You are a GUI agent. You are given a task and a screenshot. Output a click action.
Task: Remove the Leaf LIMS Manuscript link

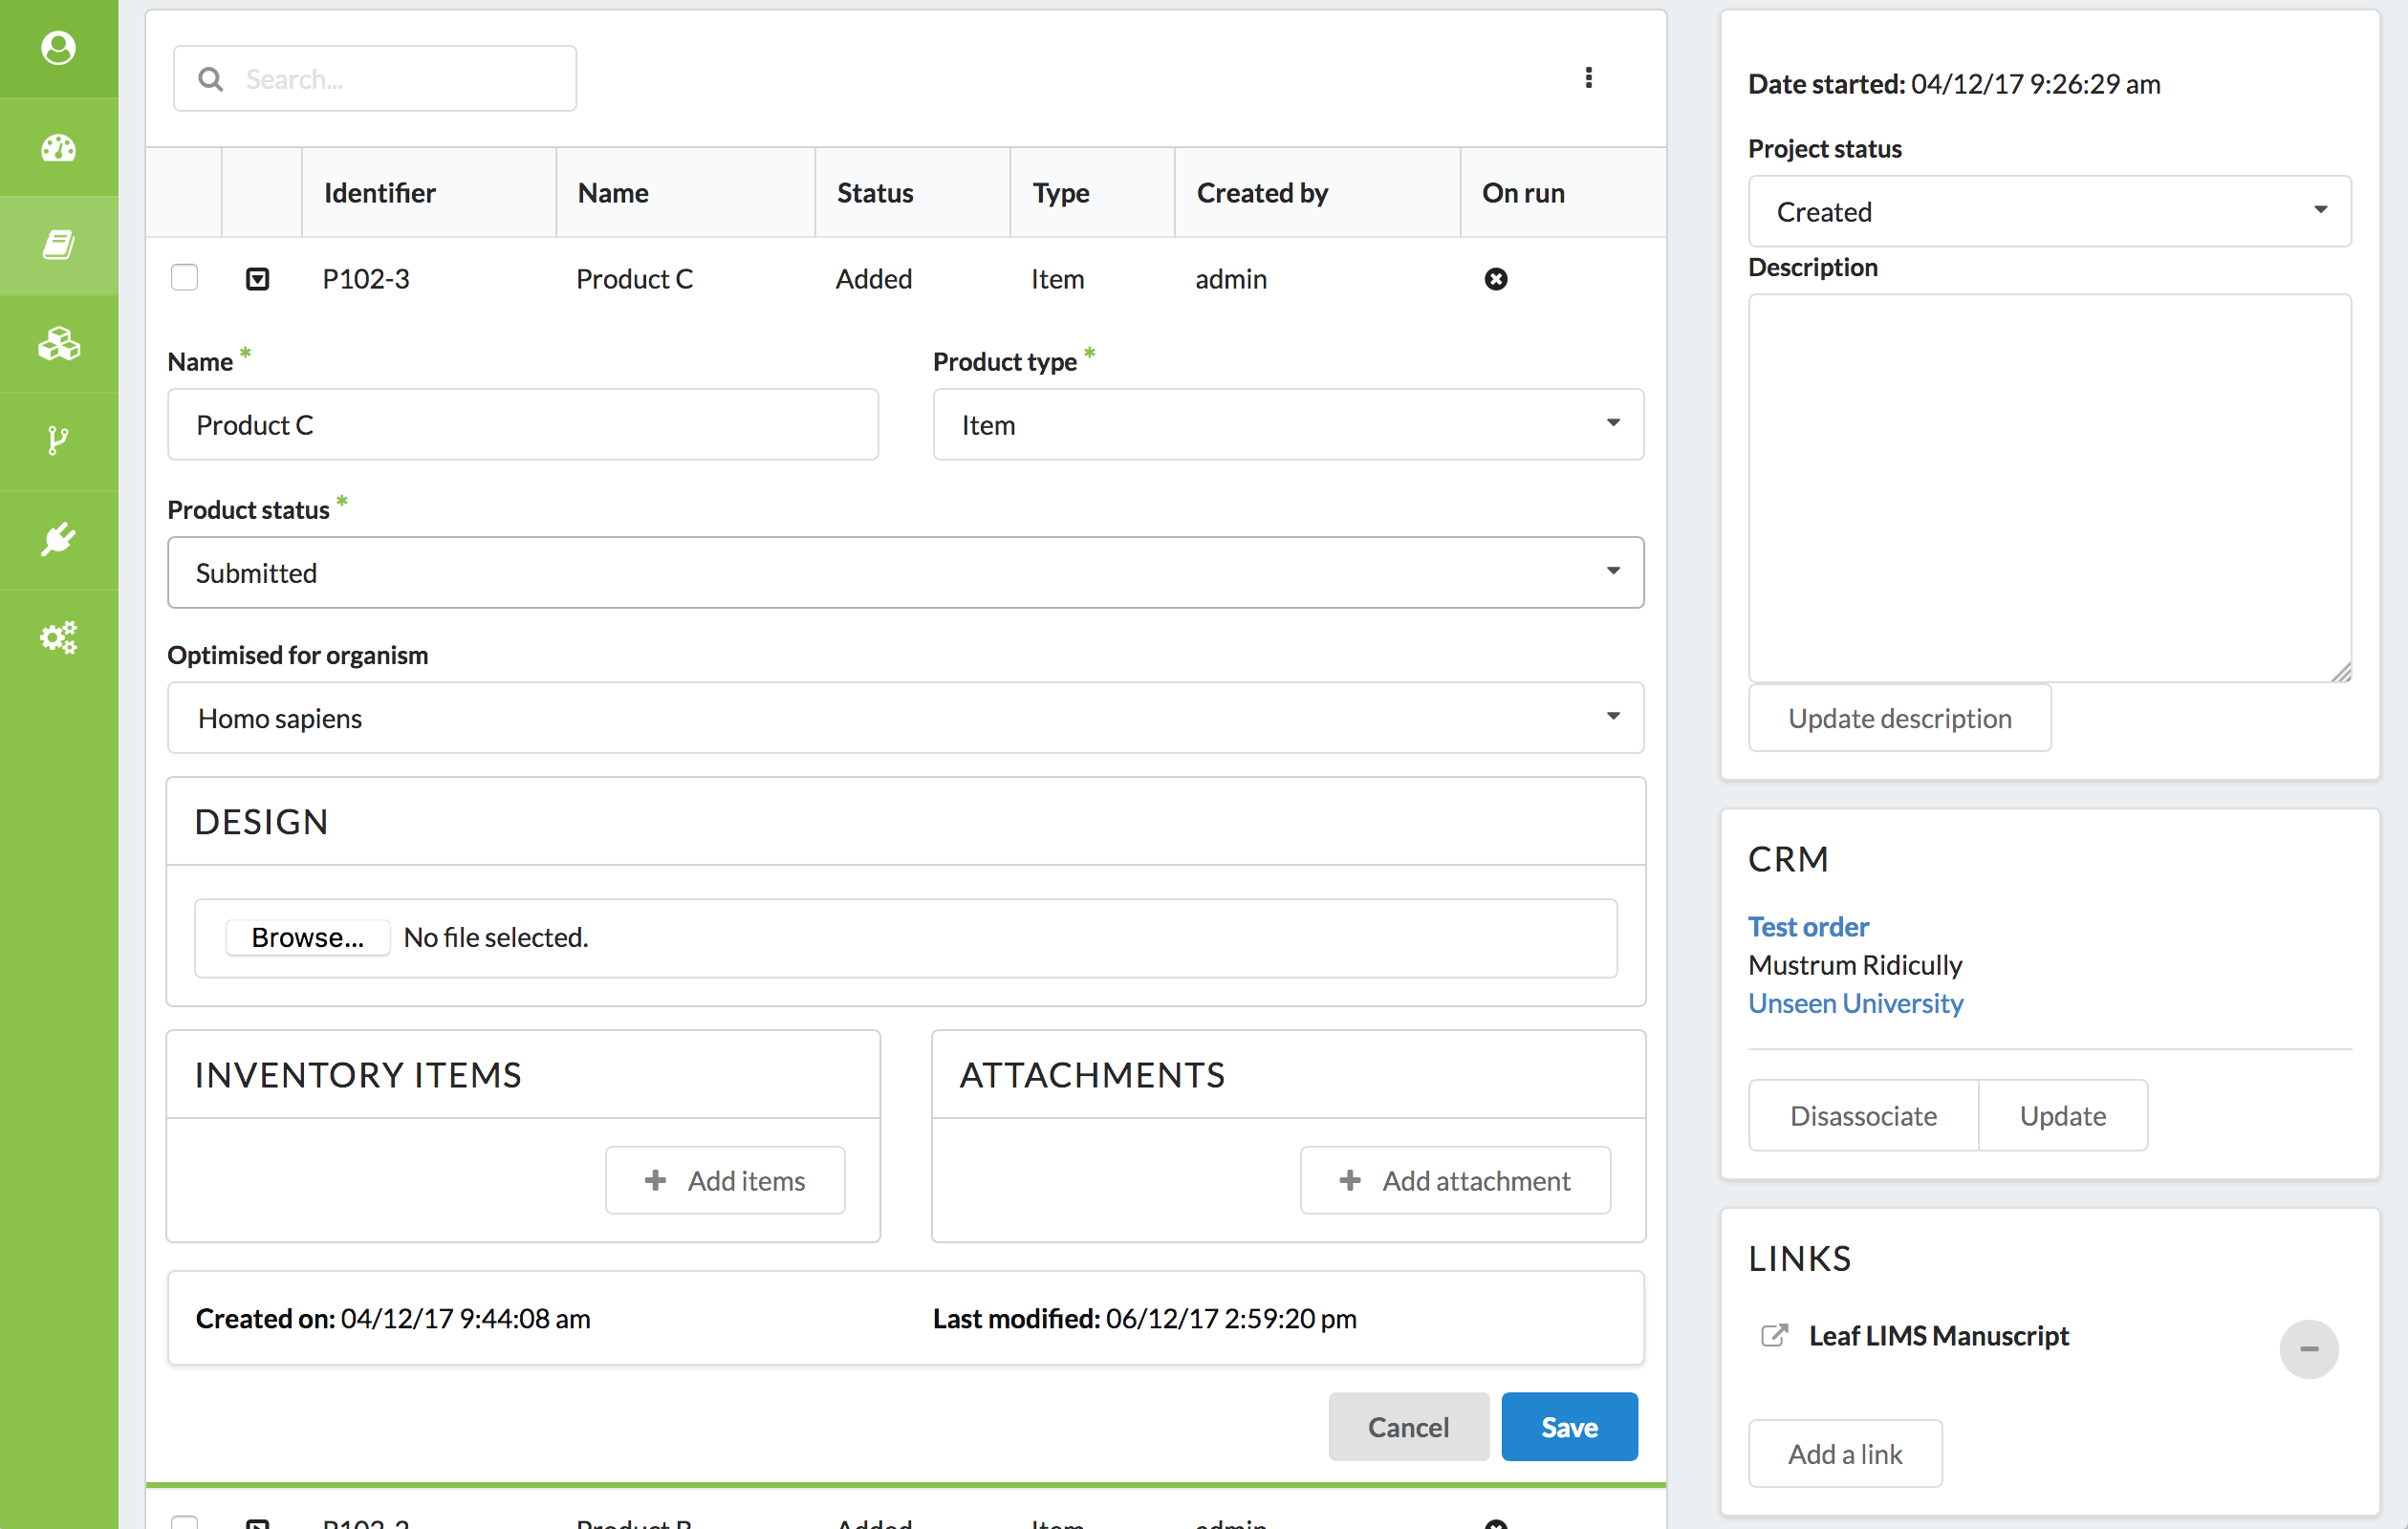point(2308,1349)
